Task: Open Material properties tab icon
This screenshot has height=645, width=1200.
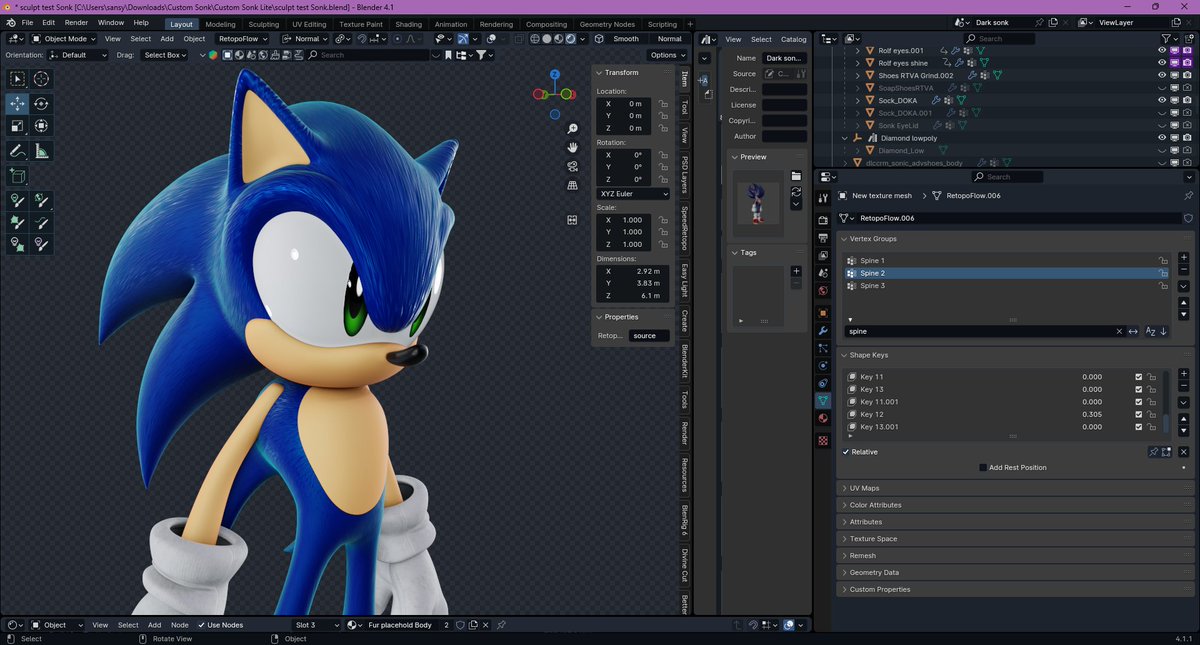Action: pos(823,418)
